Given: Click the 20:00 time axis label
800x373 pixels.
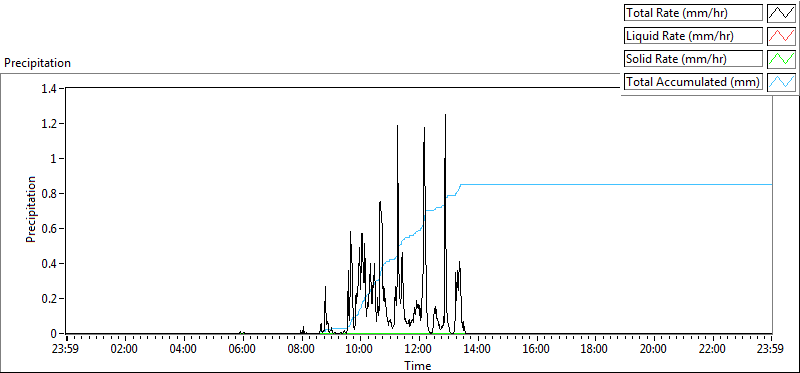Looking at the screenshot, I should (x=654, y=350).
